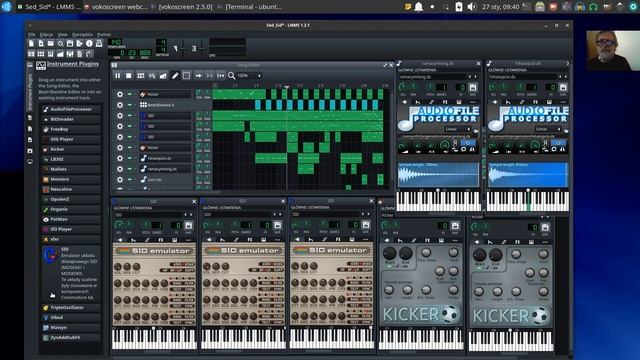Go to the next preset in the leftmost SID window

pyautogui.click(x=190, y=214)
